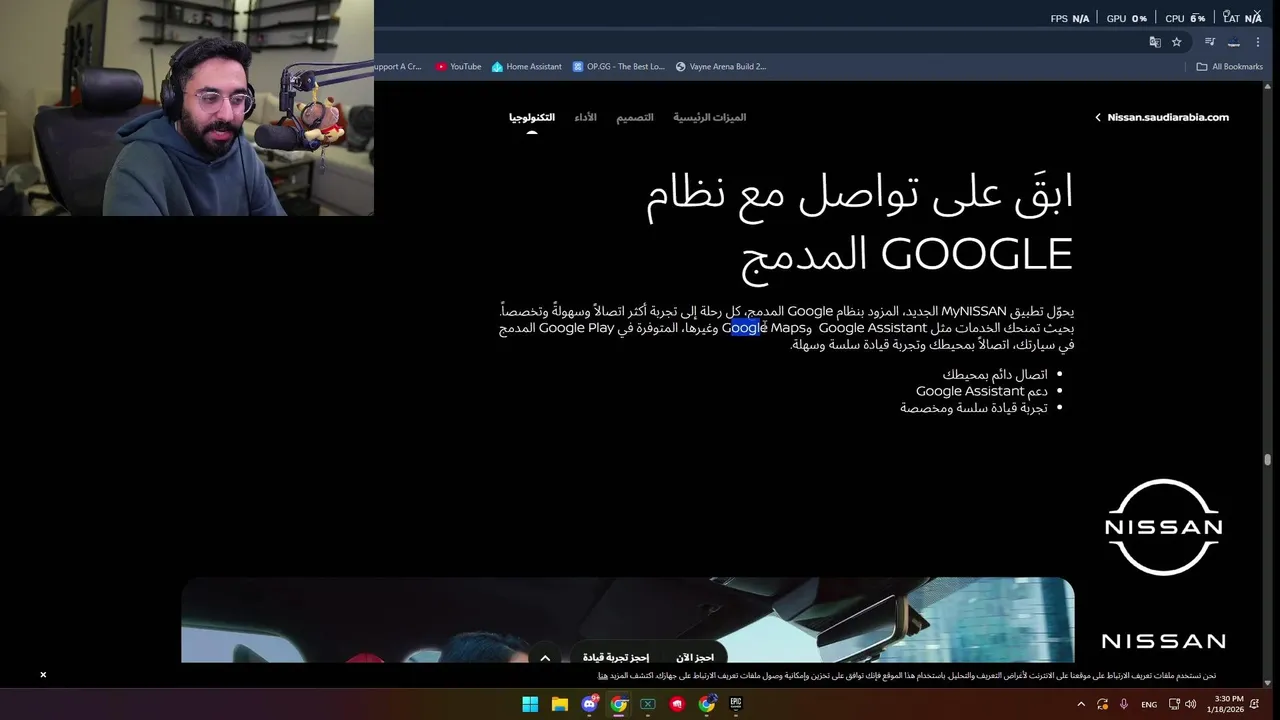Image resolution: width=1280 pixels, height=720 pixels.
Task: Open the Chrome three-dot menu
Action: (1258, 42)
